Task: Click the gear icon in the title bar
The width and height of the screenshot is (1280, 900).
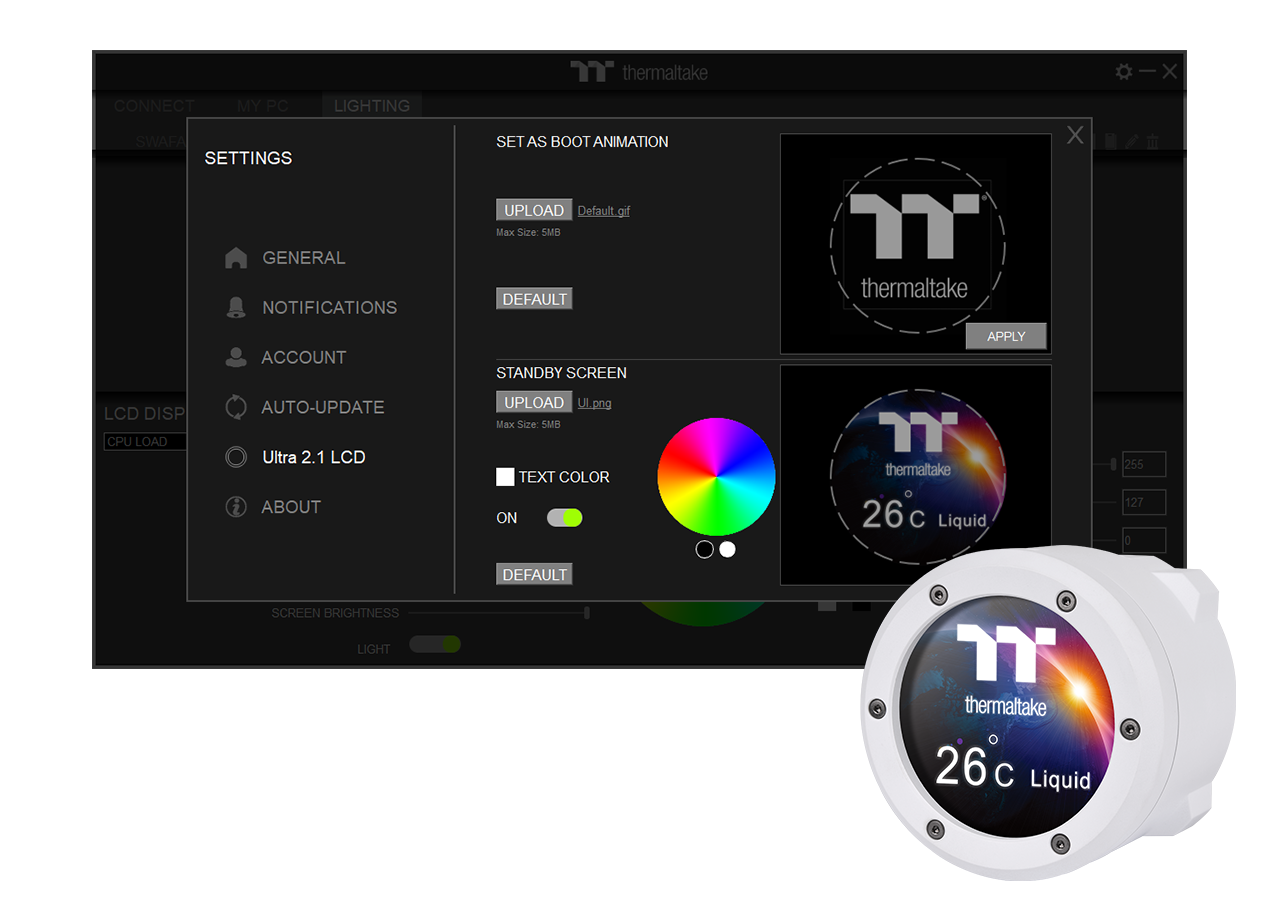Action: (1124, 72)
